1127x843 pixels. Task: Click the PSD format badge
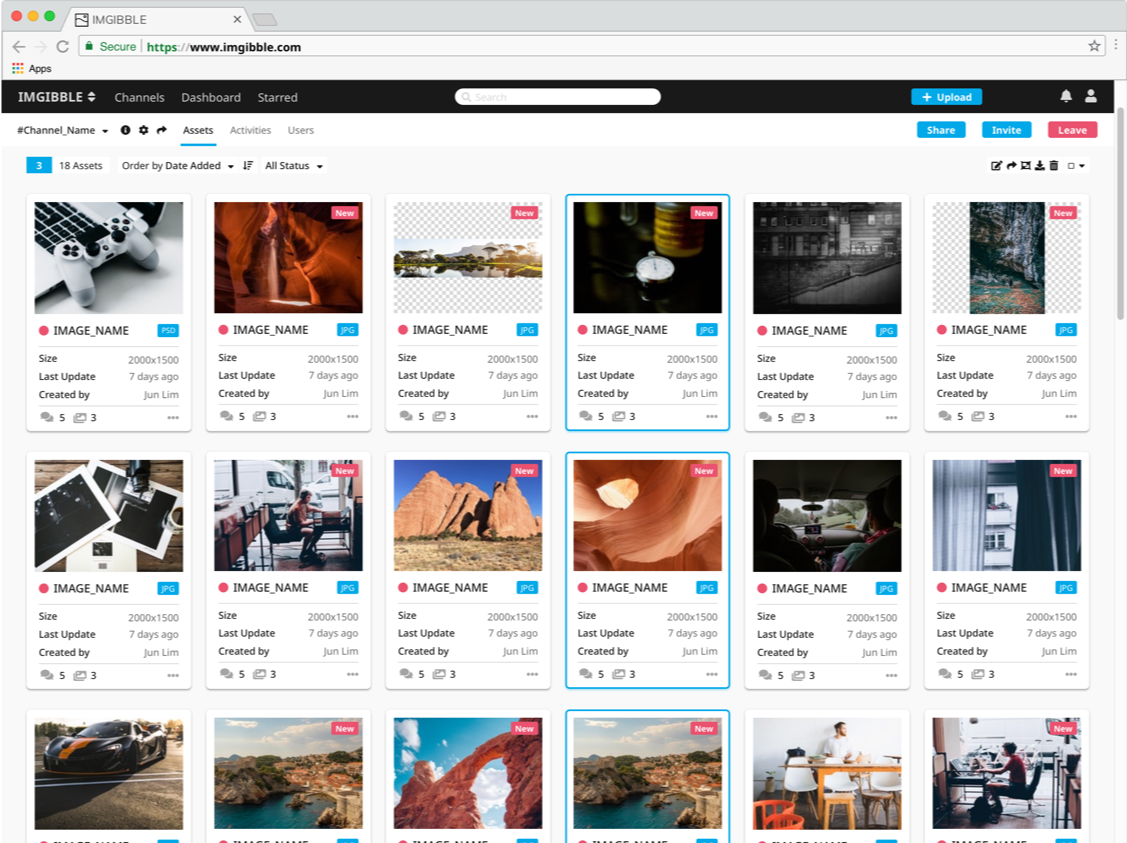coord(168,331)
